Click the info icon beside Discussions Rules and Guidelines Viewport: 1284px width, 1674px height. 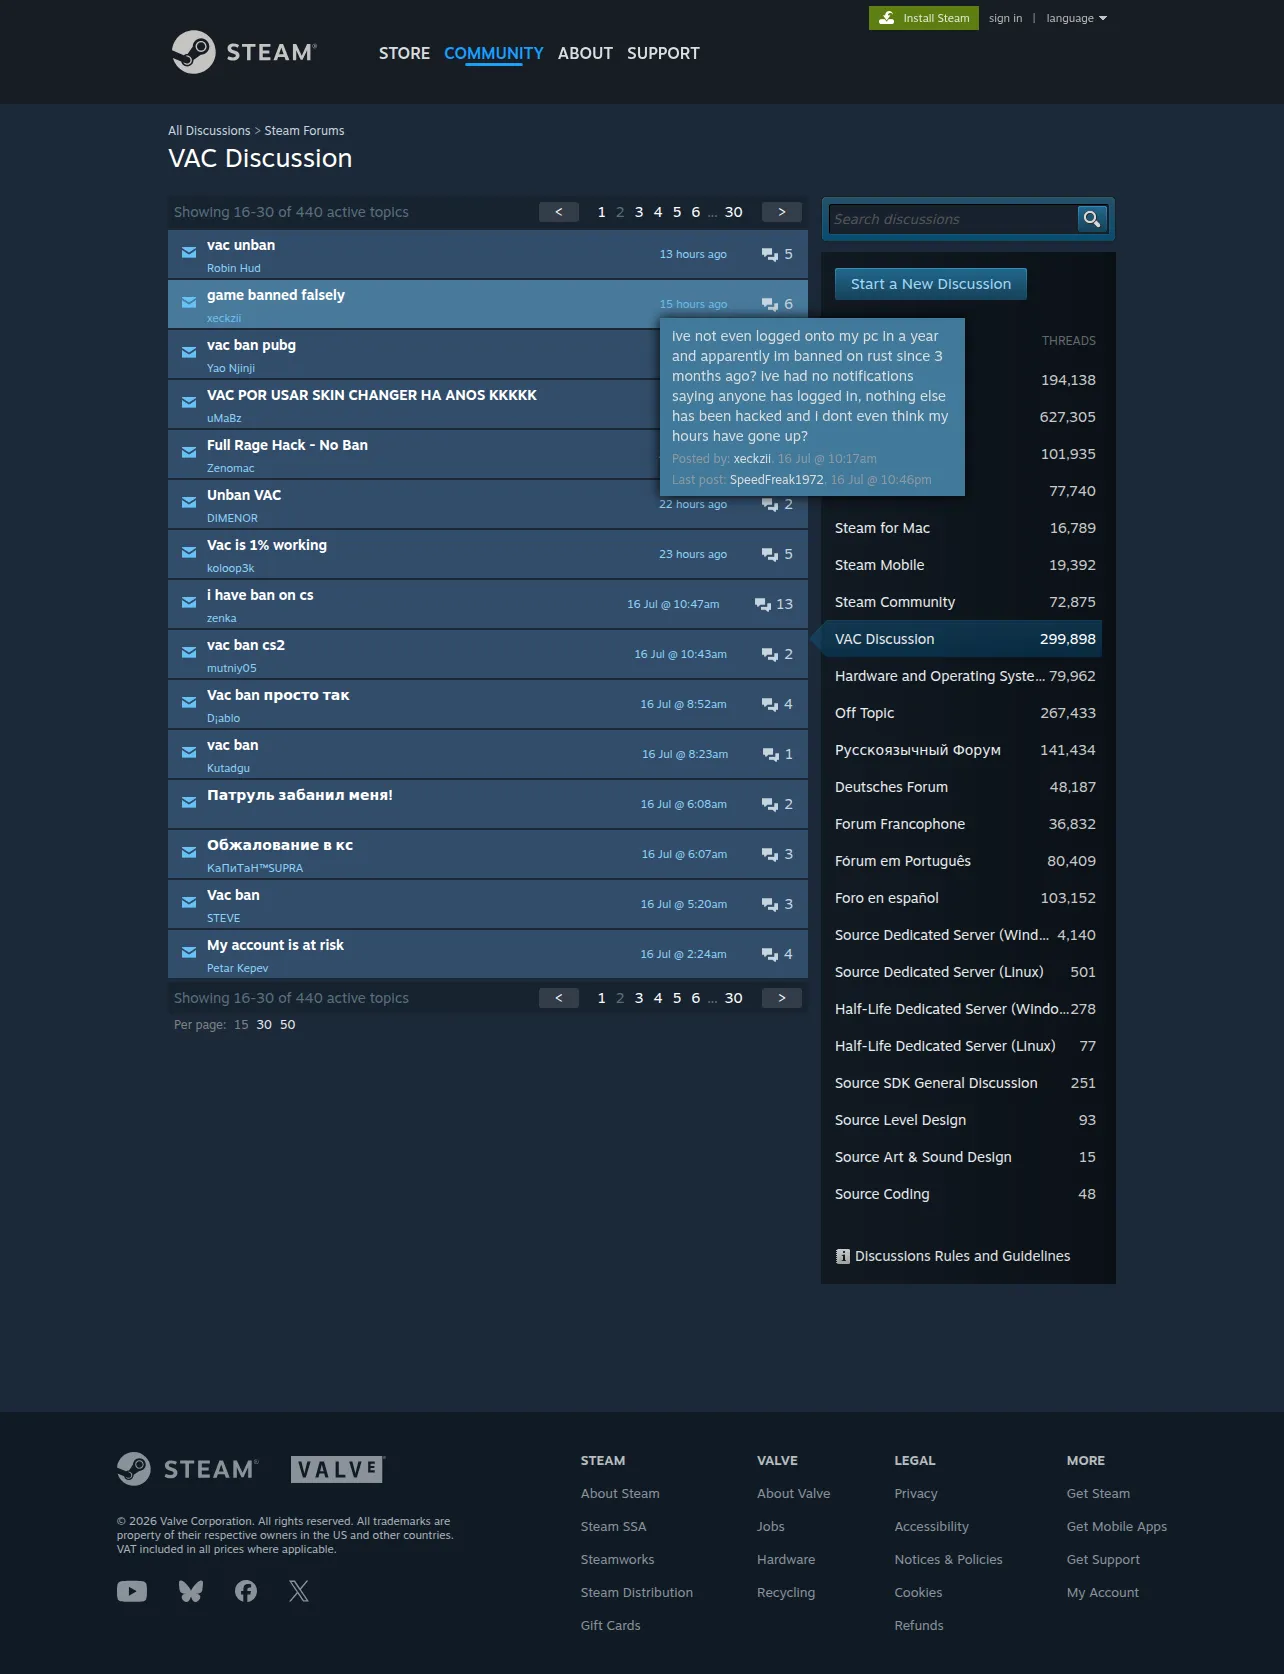pyautogui.click(x=843, y=1256)
